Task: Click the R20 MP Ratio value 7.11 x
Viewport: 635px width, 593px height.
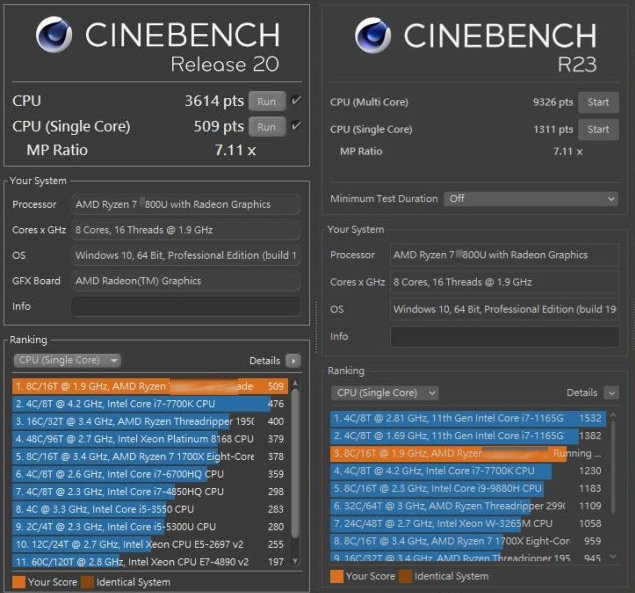Action: (235, 150)
